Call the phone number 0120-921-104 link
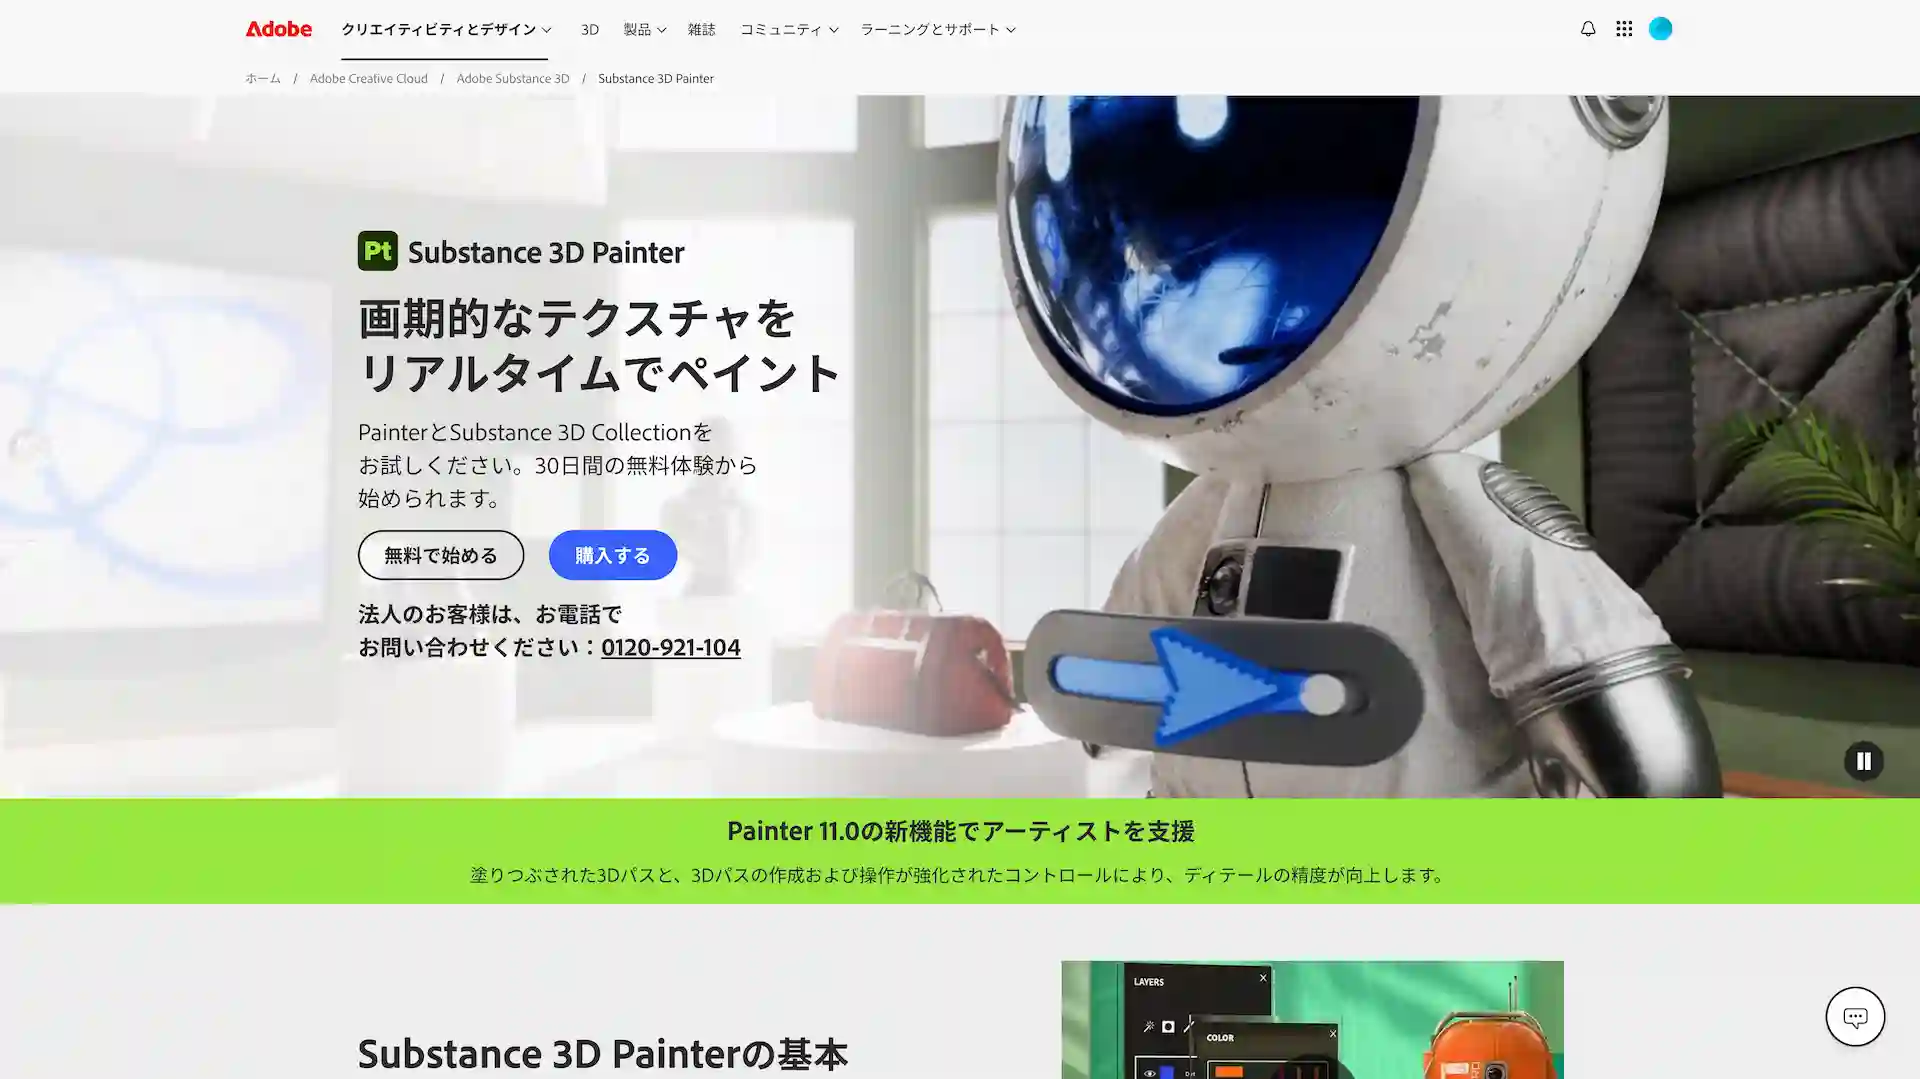The image size is (1920, 1079). pyautogui.click(x=670, y=647)
